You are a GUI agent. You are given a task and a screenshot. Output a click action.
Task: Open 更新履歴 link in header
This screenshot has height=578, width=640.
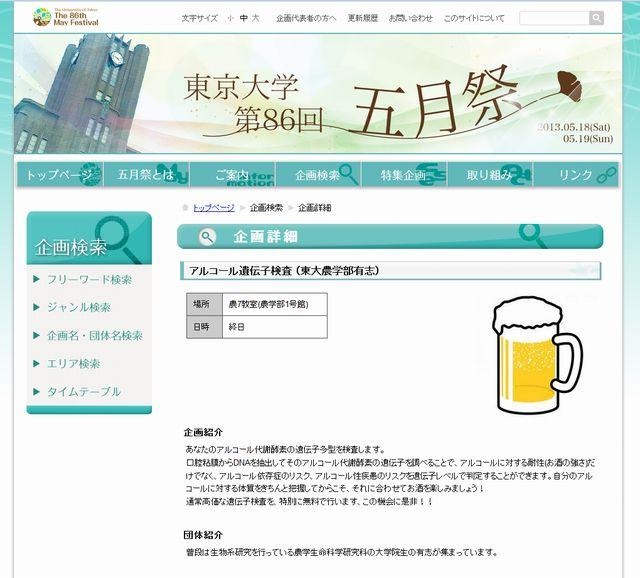pos(363,18)
